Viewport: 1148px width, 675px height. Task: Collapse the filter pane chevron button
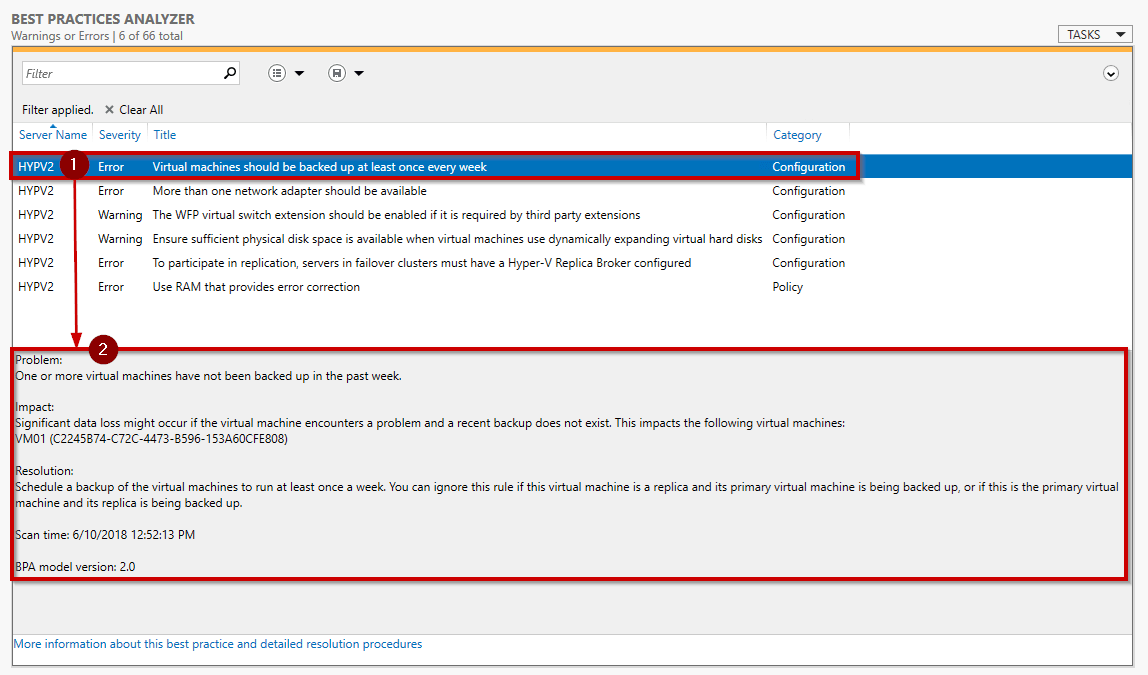pos(1111,73)
